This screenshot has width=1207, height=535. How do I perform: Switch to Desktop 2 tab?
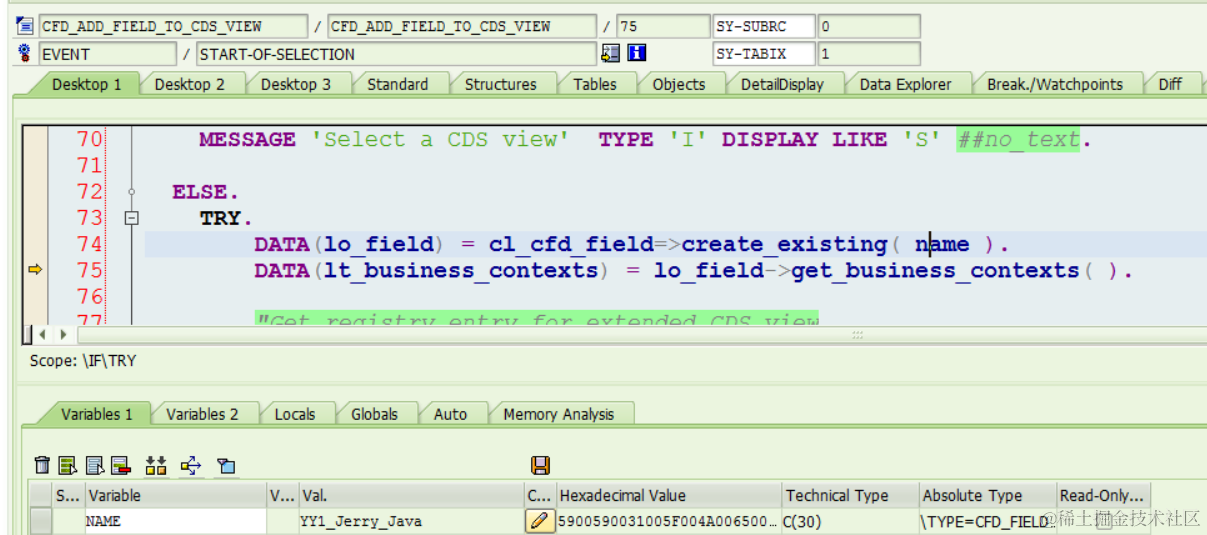click(x=189, y=85)
